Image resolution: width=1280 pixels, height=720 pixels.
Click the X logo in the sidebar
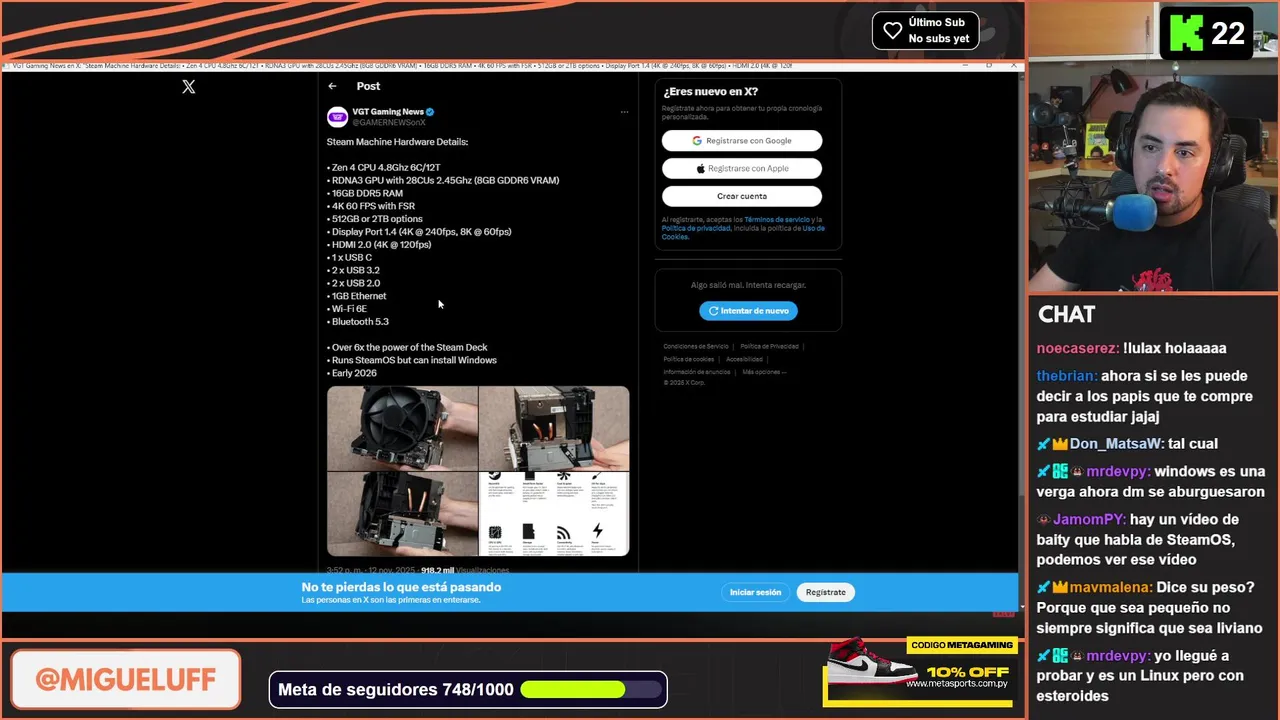[189, 87]
